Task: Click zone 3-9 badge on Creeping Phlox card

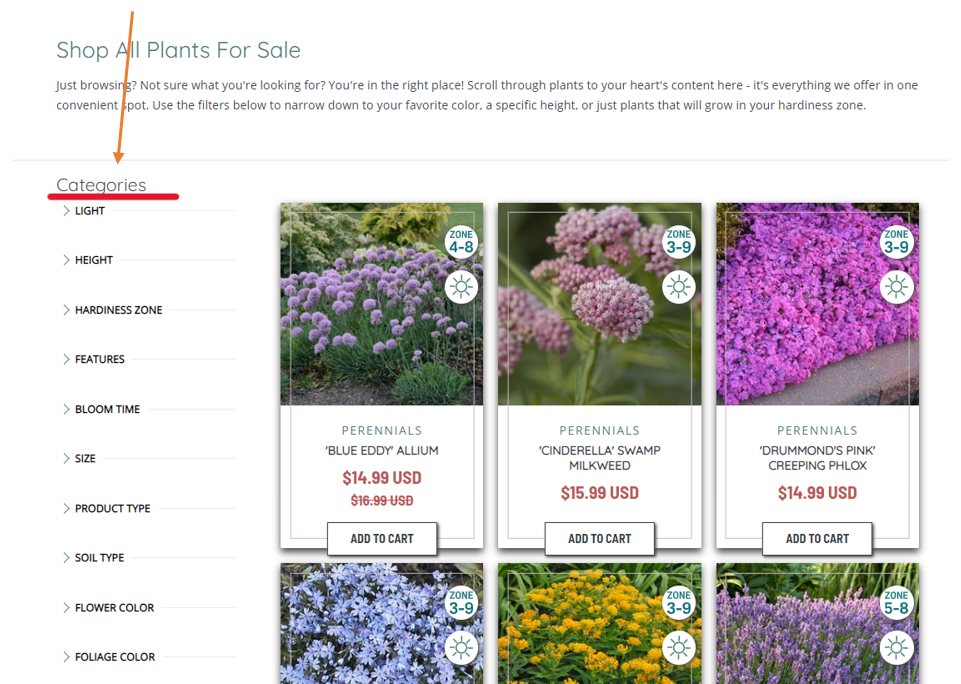Action: coord(897,242)
